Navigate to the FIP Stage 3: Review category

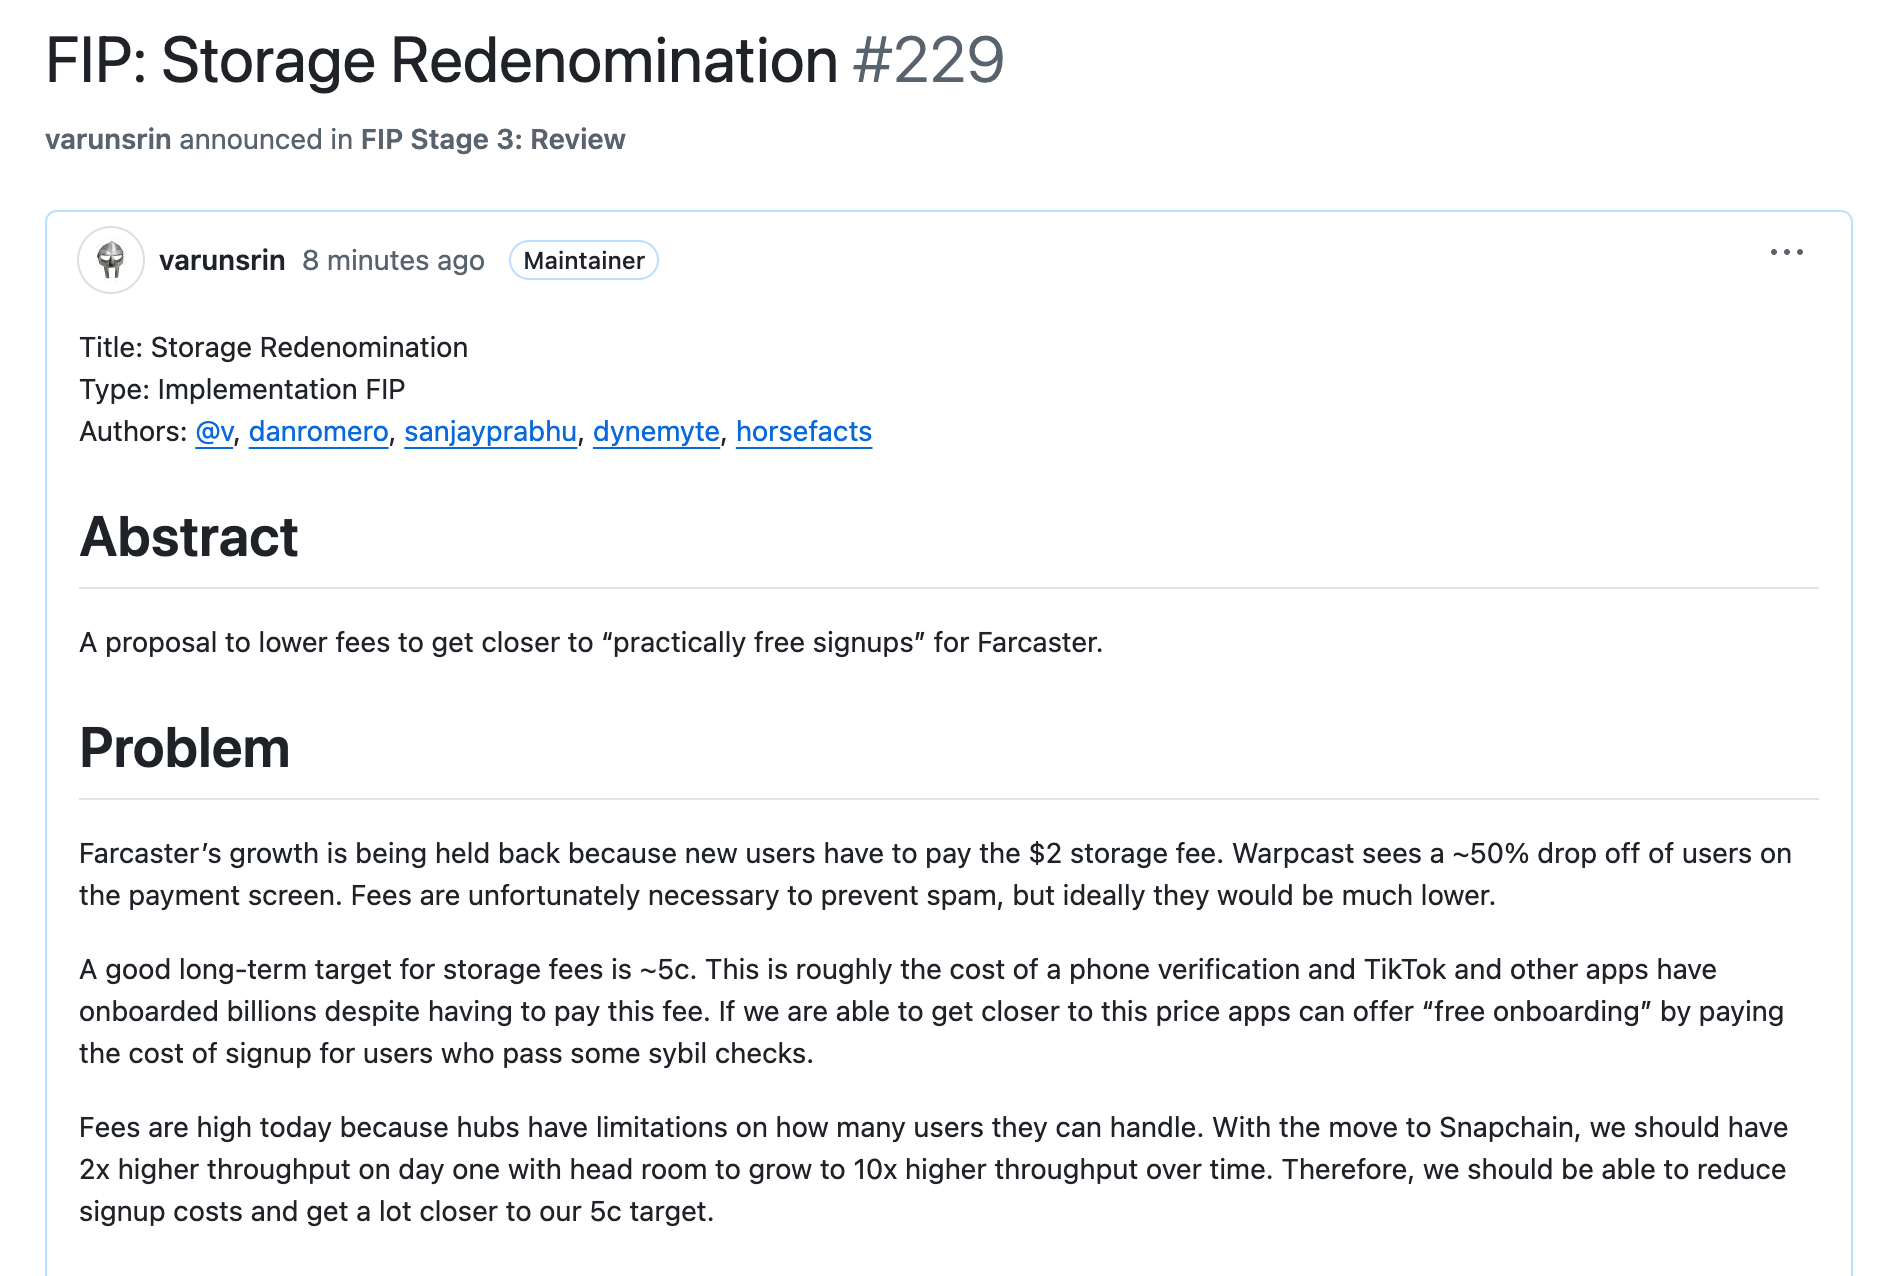tap(493, 140)
